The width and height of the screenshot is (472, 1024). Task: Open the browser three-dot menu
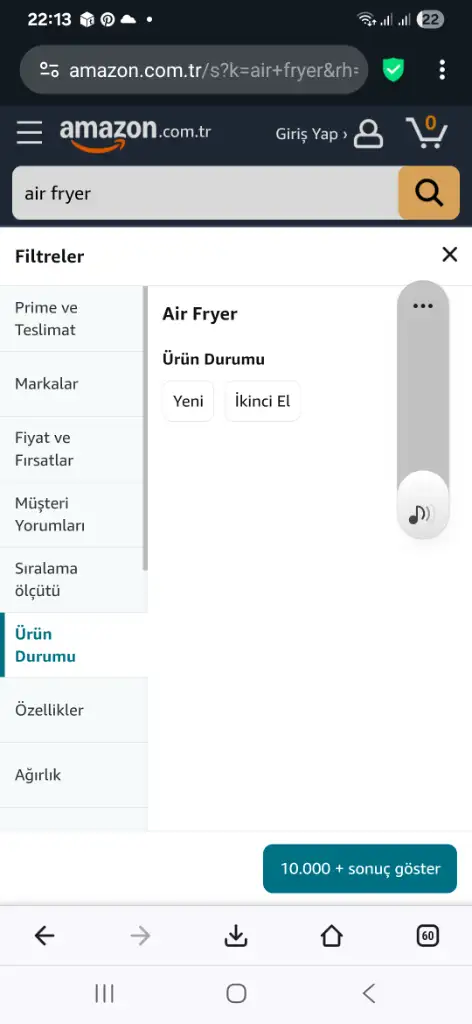[442, 70]
